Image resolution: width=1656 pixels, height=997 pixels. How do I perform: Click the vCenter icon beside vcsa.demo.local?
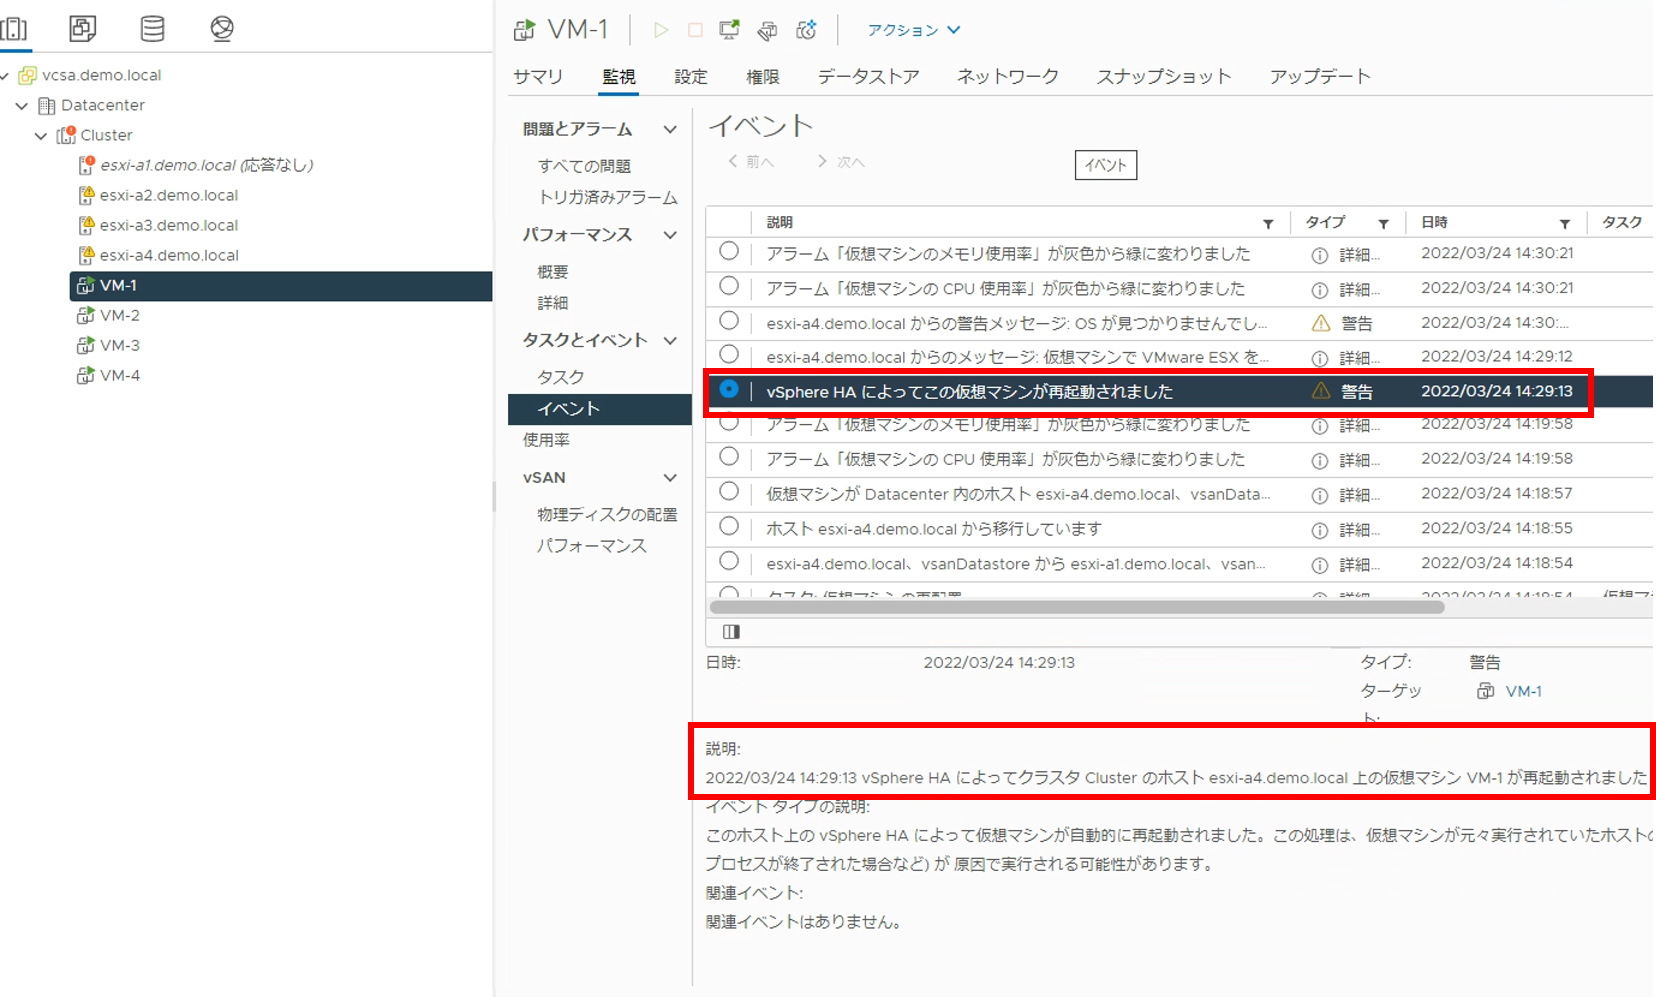pyautogui.click(x=28, y=75)
